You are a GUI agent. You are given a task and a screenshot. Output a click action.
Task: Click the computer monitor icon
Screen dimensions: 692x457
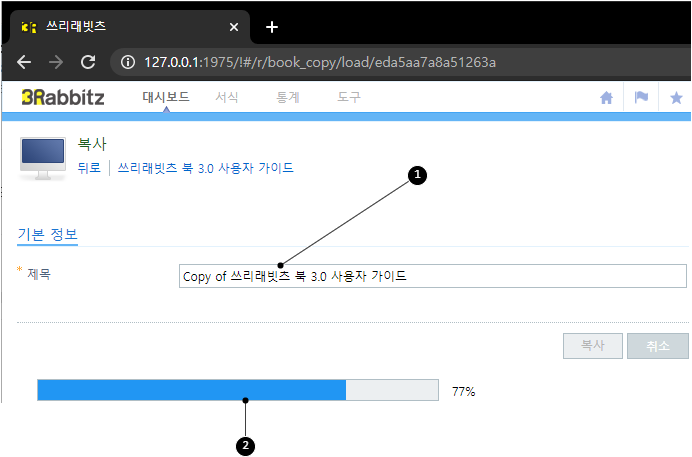pyautogui.click(x=43, y=158)
